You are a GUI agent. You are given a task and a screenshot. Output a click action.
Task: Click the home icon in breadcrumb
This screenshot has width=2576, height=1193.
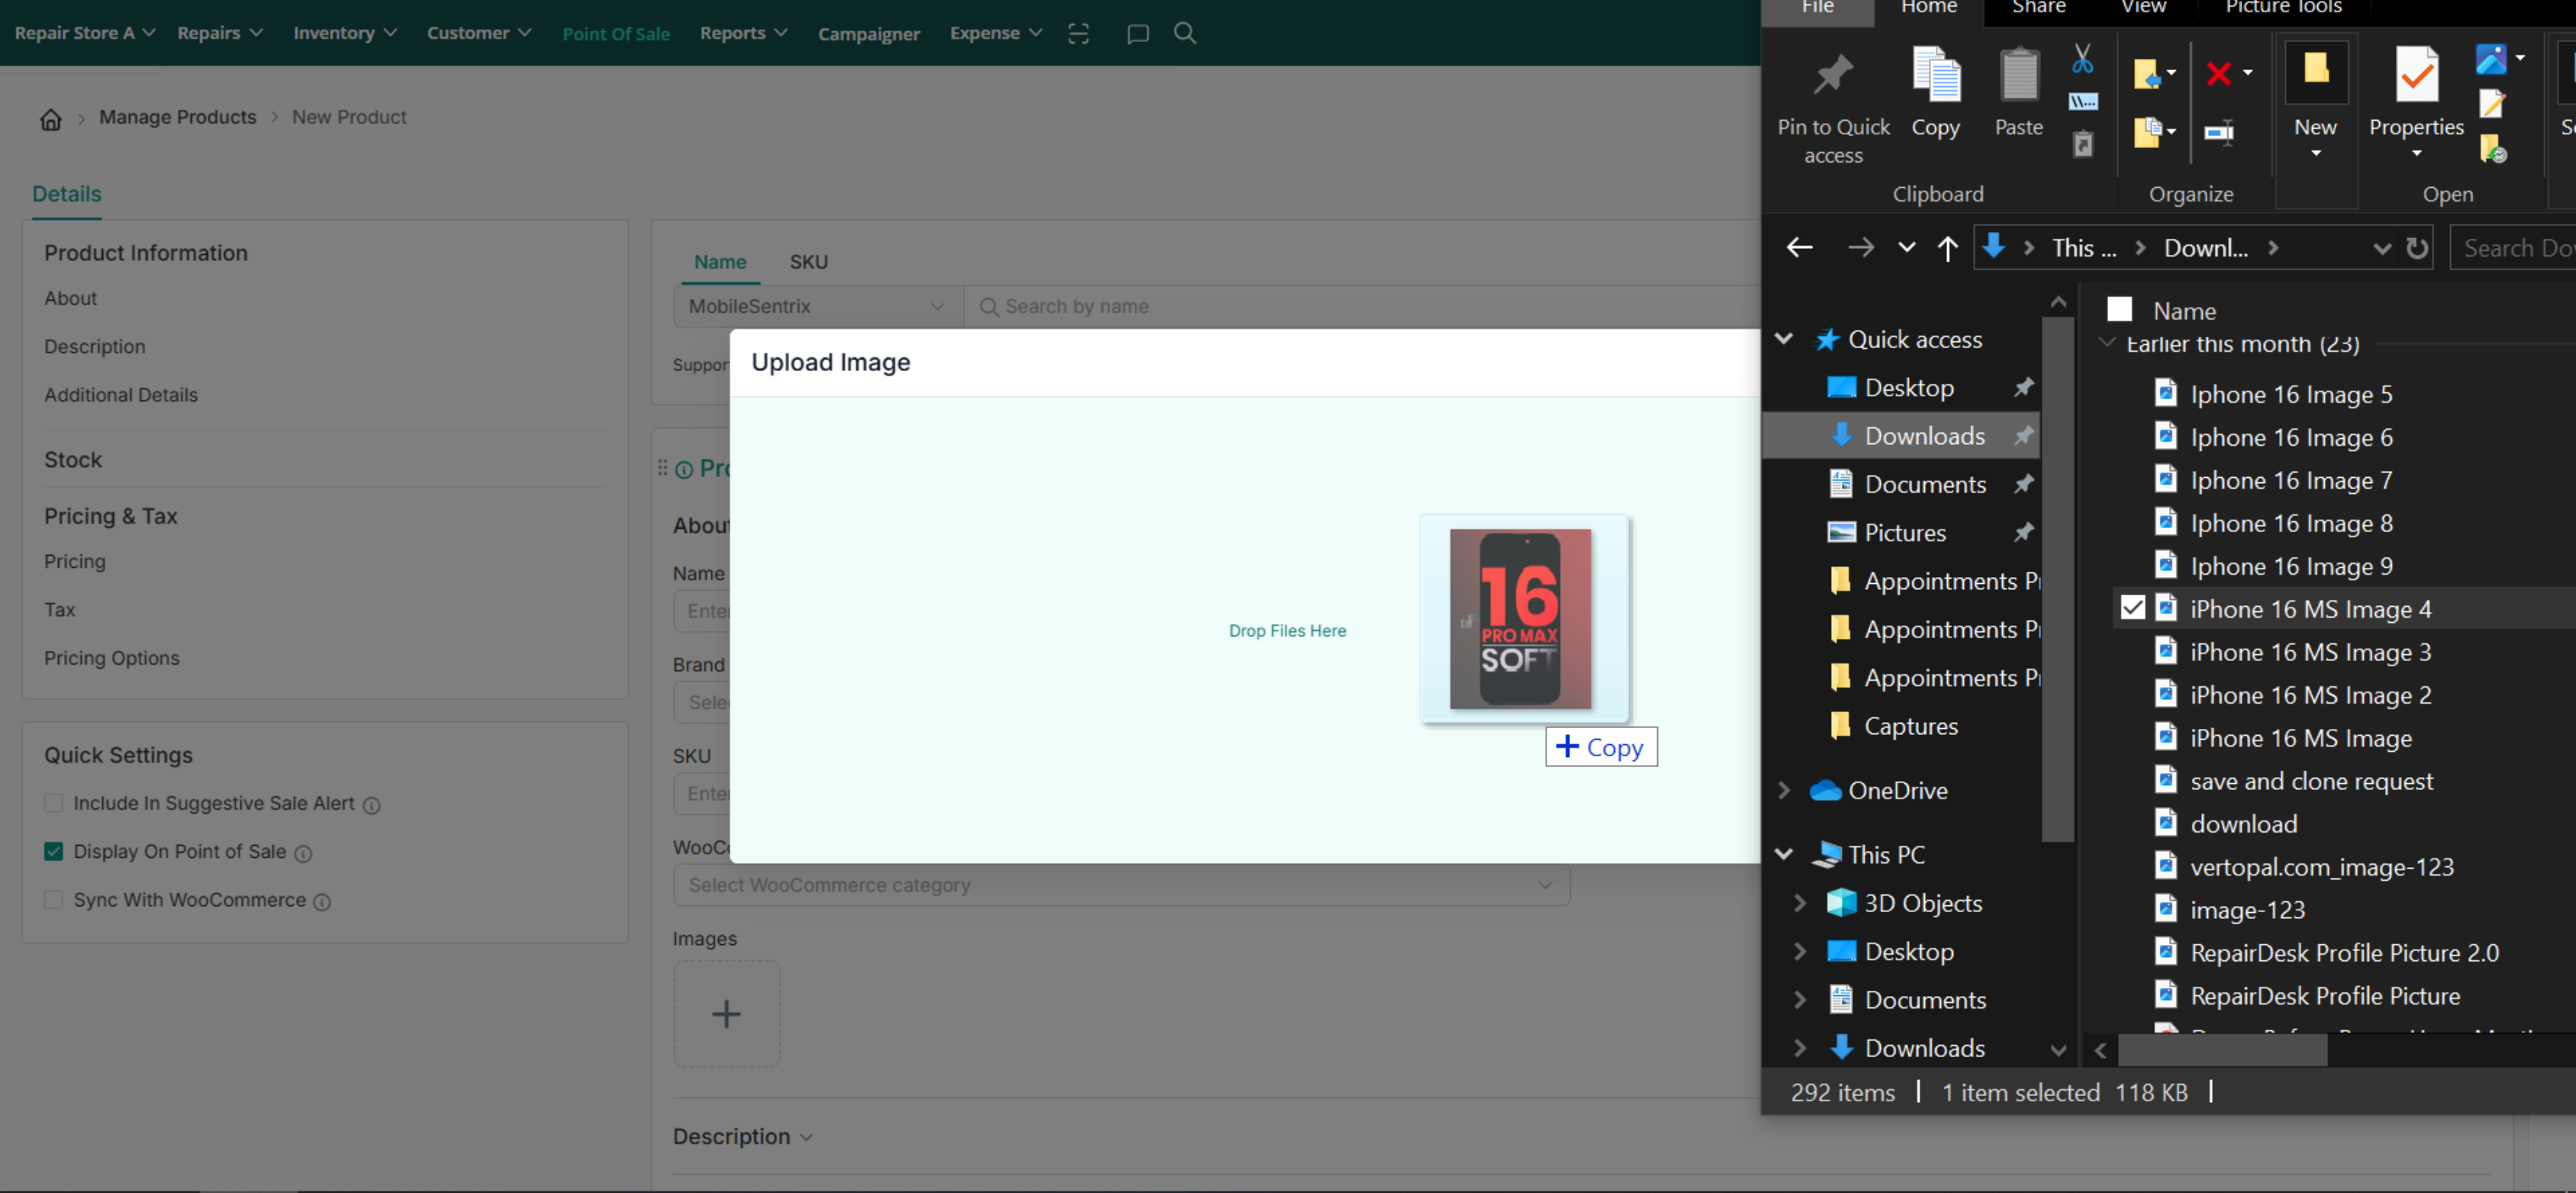[x=50, y=120]
